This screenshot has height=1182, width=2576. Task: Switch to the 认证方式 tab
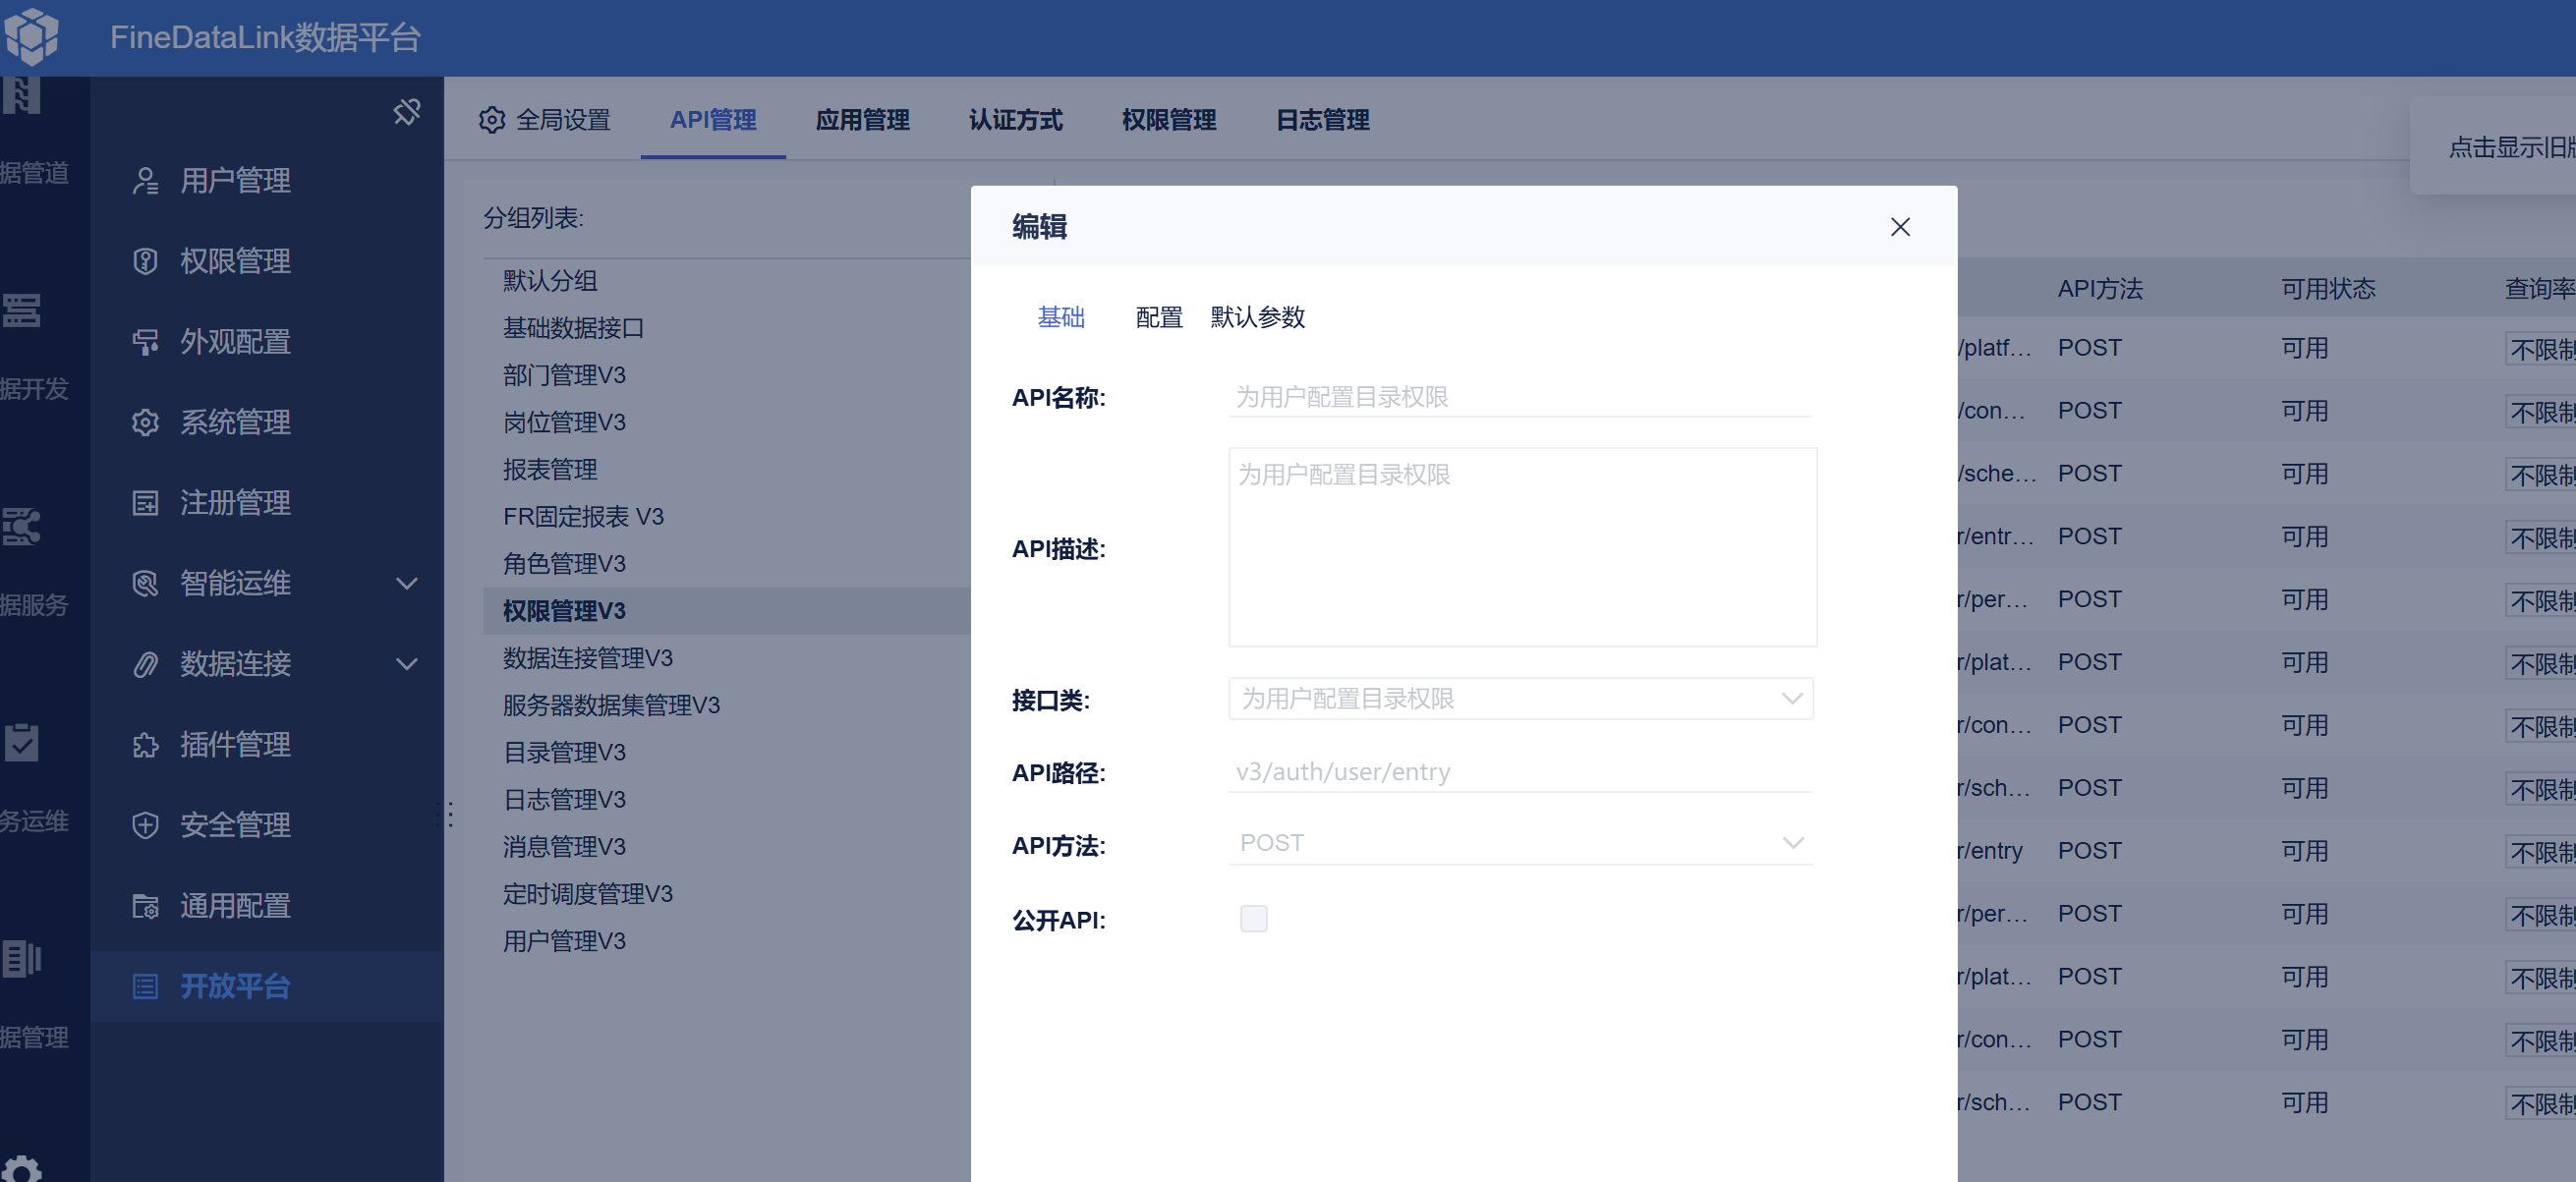coord(1016,120)
